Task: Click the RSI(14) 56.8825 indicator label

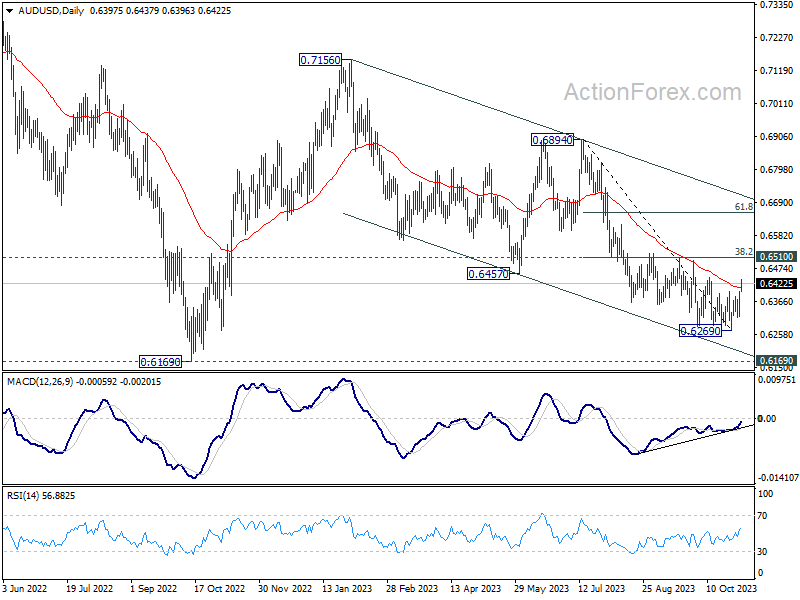Action: [40, 496]
